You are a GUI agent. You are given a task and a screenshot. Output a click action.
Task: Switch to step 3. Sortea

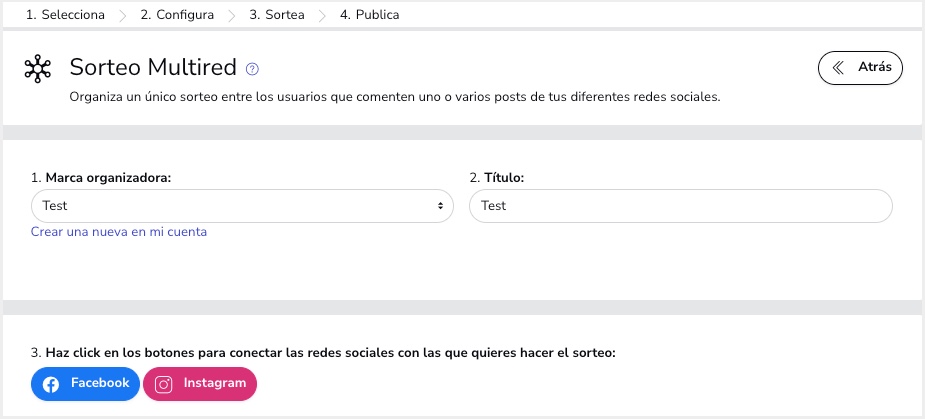point(277,16)
